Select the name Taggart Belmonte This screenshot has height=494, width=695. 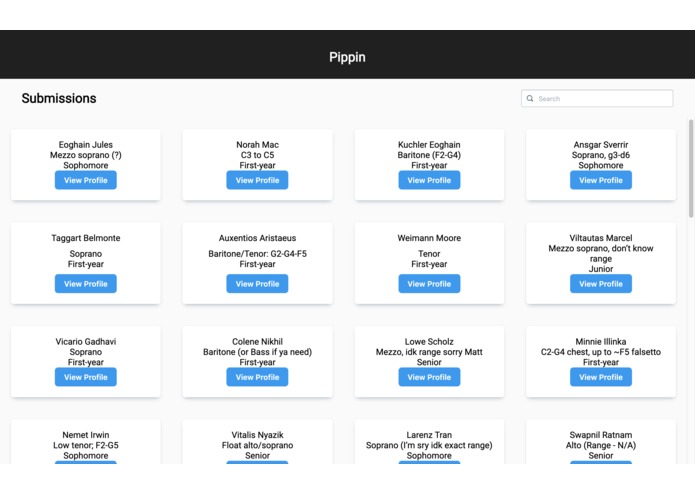coord(86,238)
